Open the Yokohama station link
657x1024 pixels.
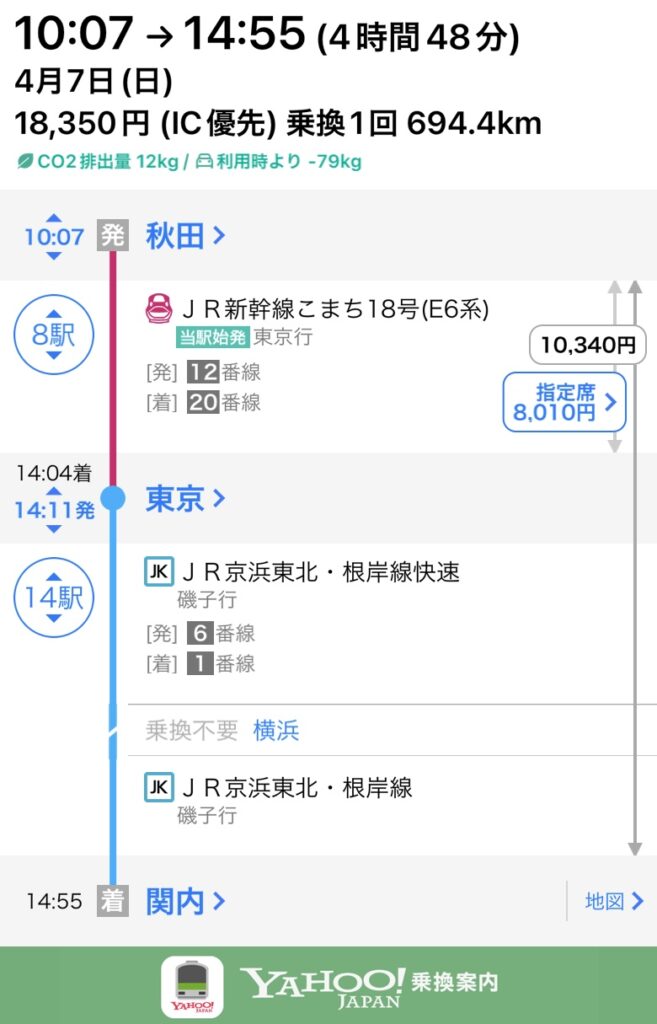tap(276, 731)
